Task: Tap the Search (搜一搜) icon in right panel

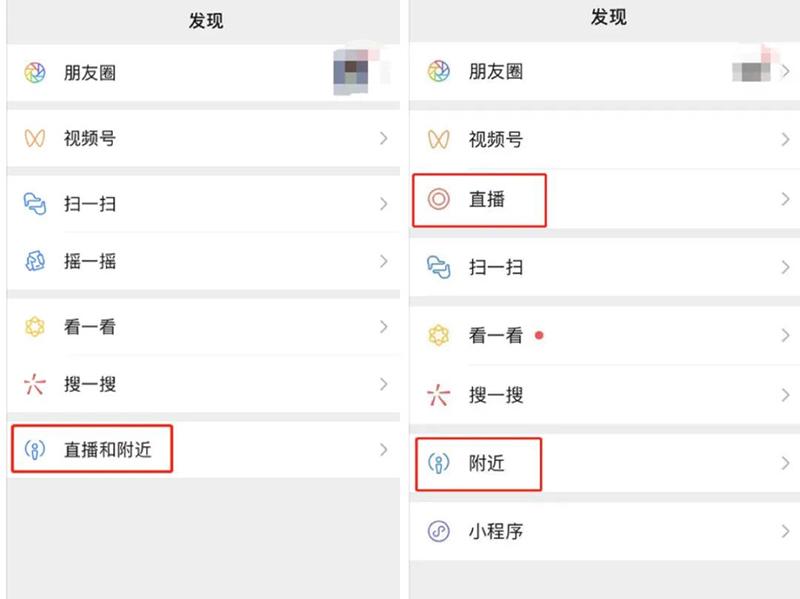Action: click(x=438, y=395)
